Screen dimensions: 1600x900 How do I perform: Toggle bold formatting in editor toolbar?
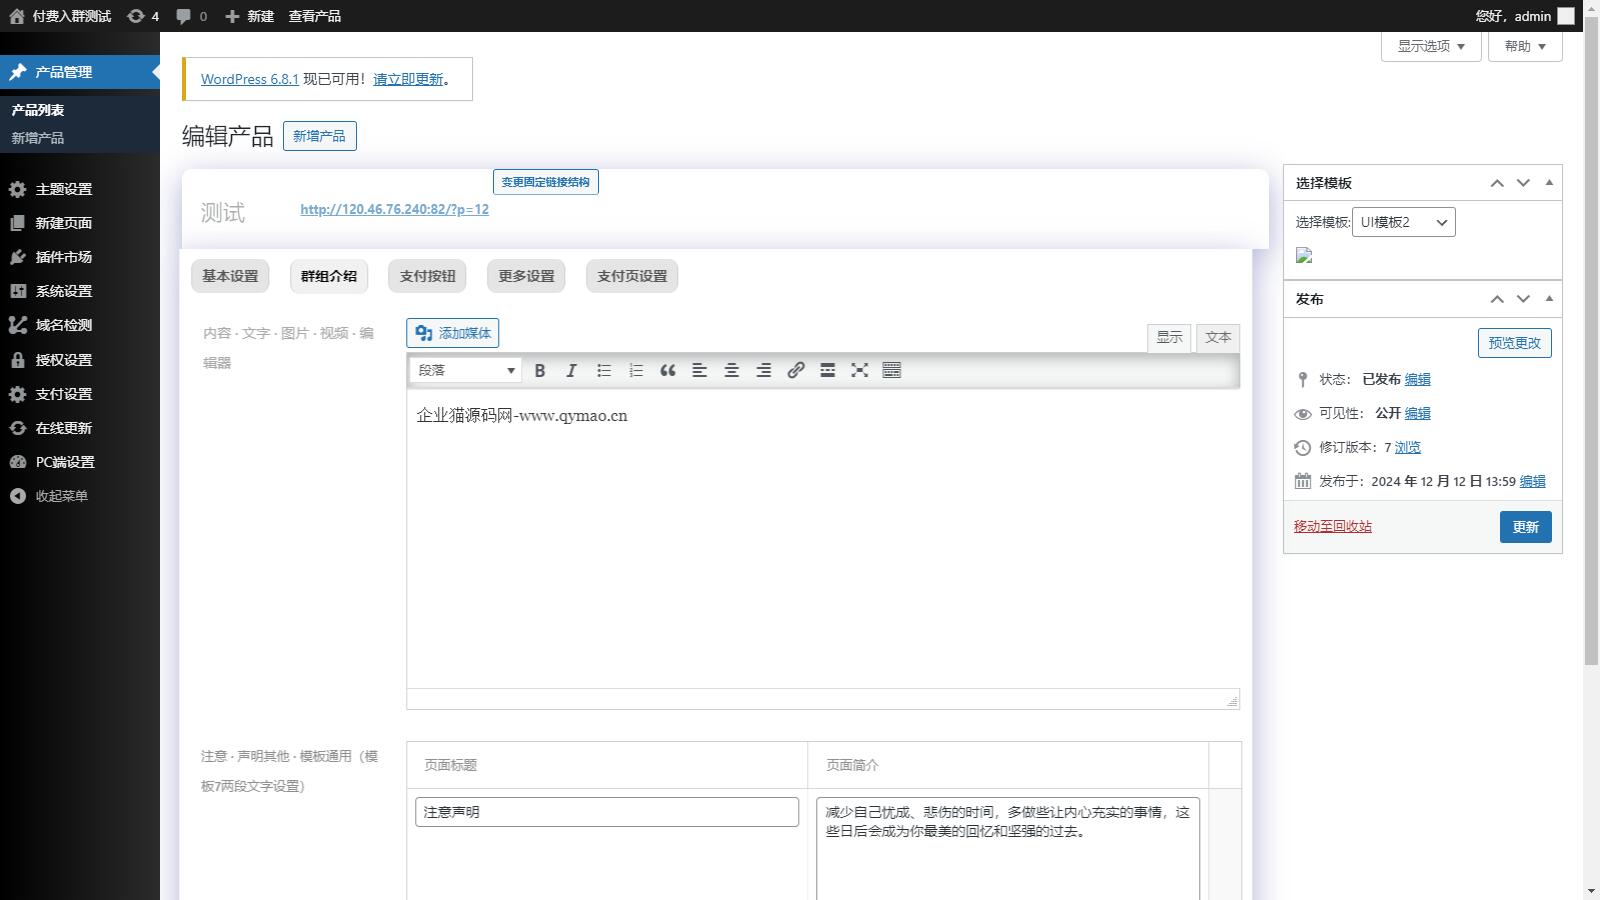click(x=540, y=370)
